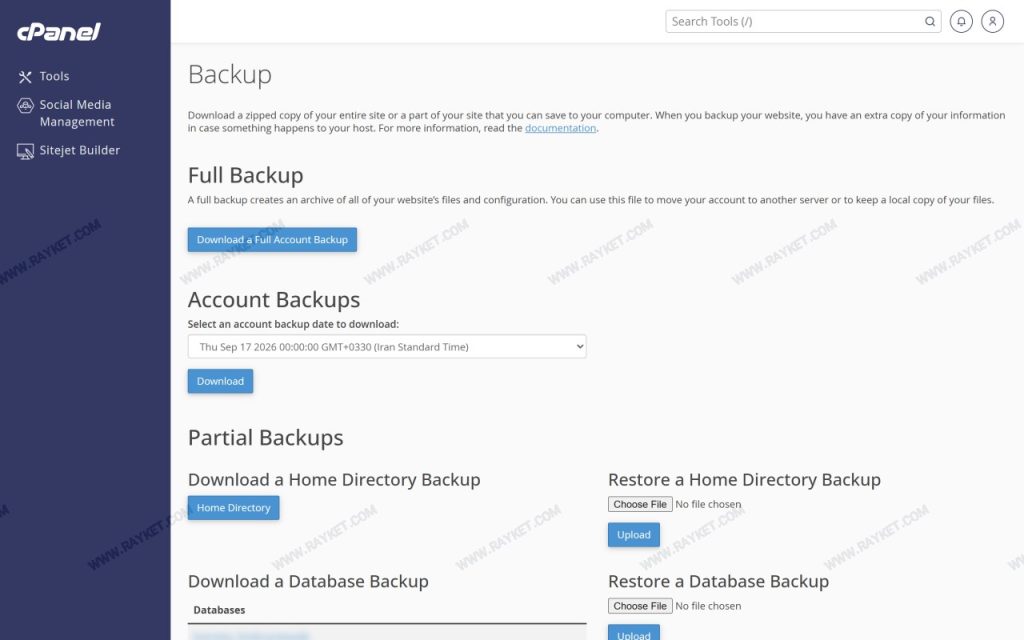This screenshot has height=640, width=1024.
Task: Click the Home Directory backup button
Action: tap(233, 508)
